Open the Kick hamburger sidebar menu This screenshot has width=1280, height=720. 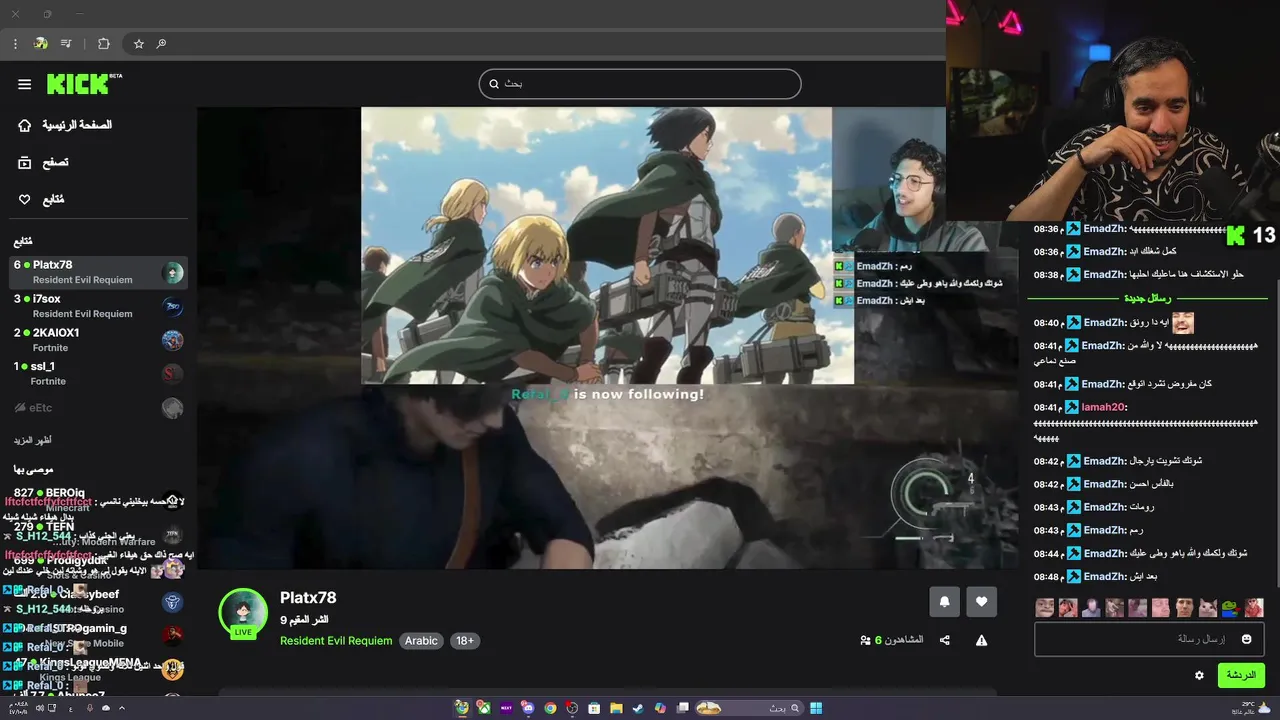click(24, 84)
